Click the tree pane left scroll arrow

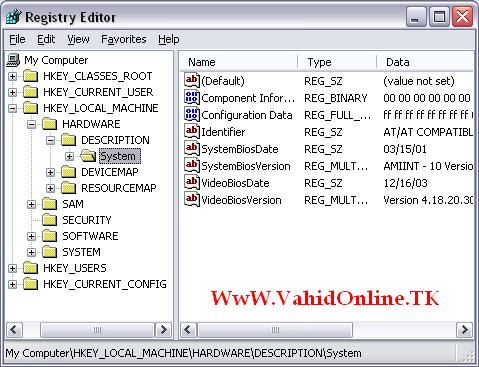pyautogui.click(x=14, y=330)
